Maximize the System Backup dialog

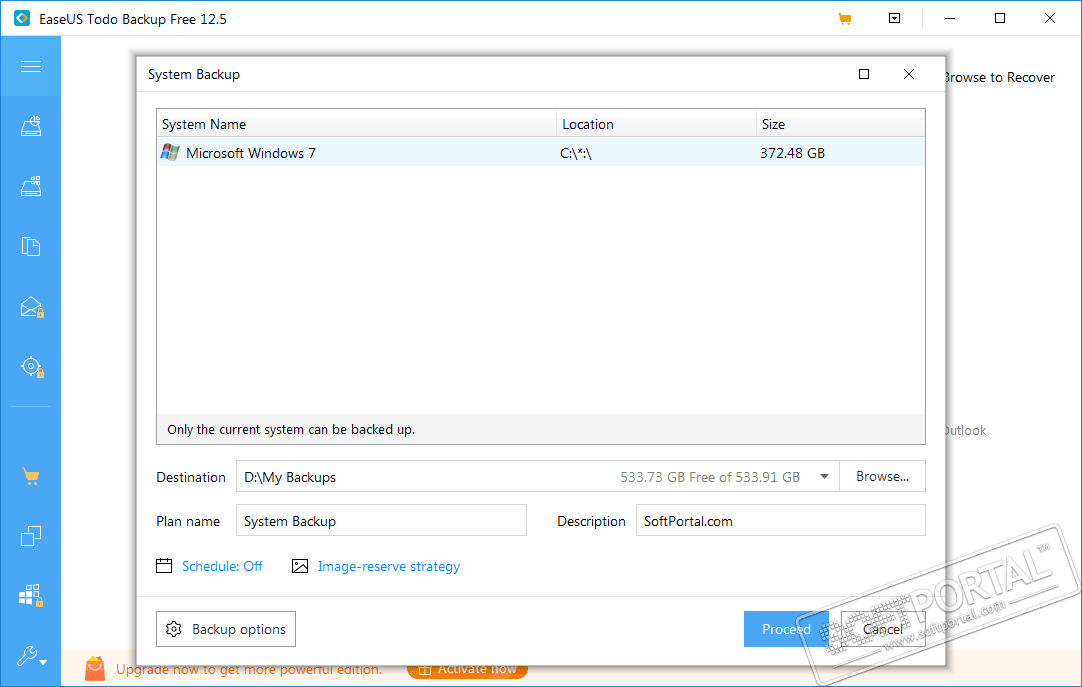(864, 74)
